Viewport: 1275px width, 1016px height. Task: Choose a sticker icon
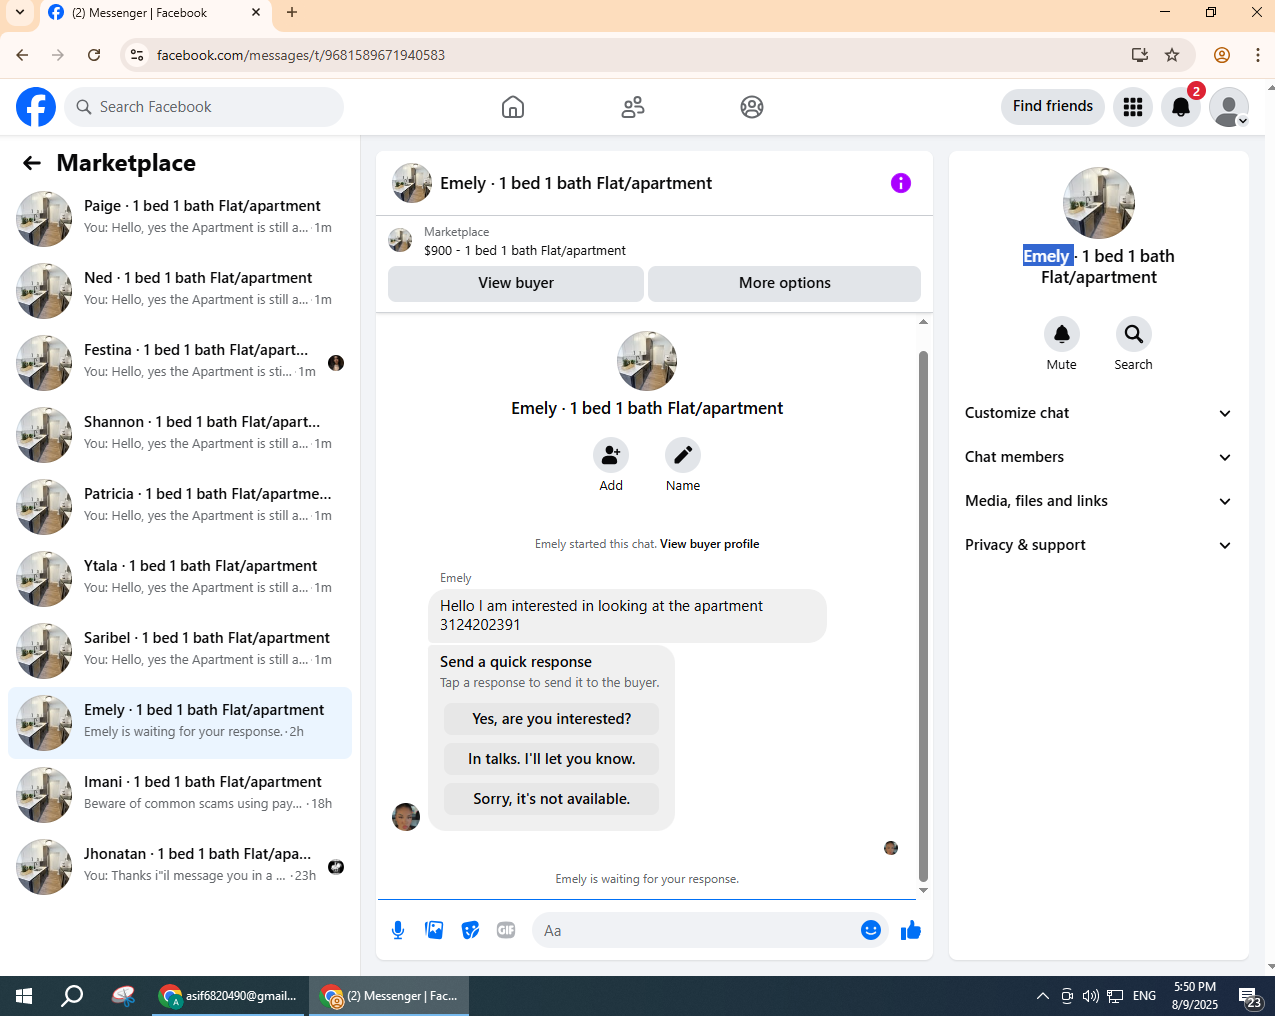click(x=470, y=931)
